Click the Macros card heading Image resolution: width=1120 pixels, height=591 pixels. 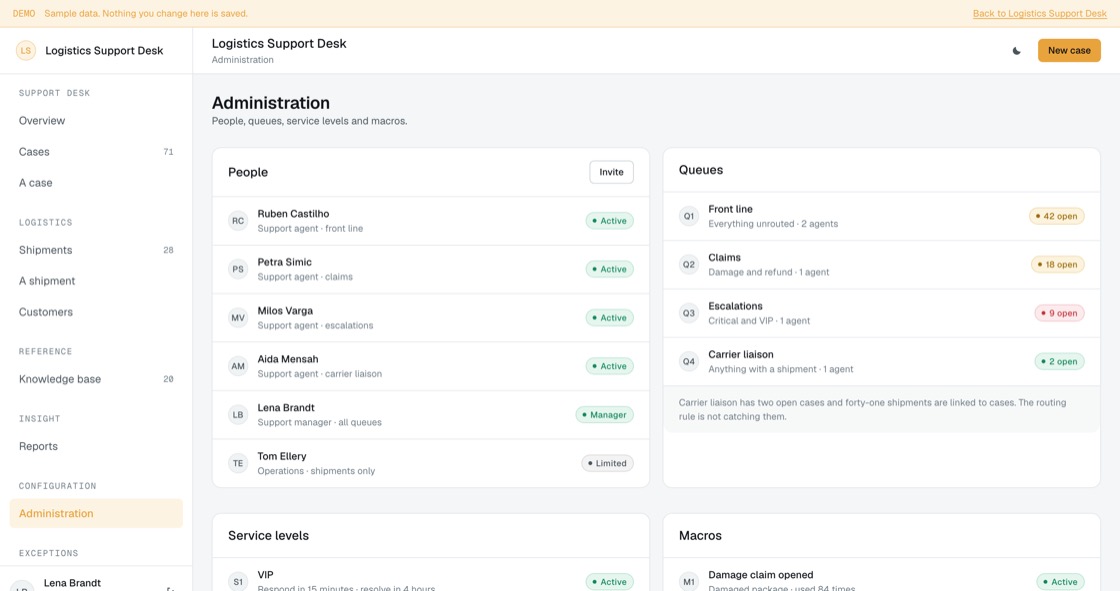click(x=700, y=536)
